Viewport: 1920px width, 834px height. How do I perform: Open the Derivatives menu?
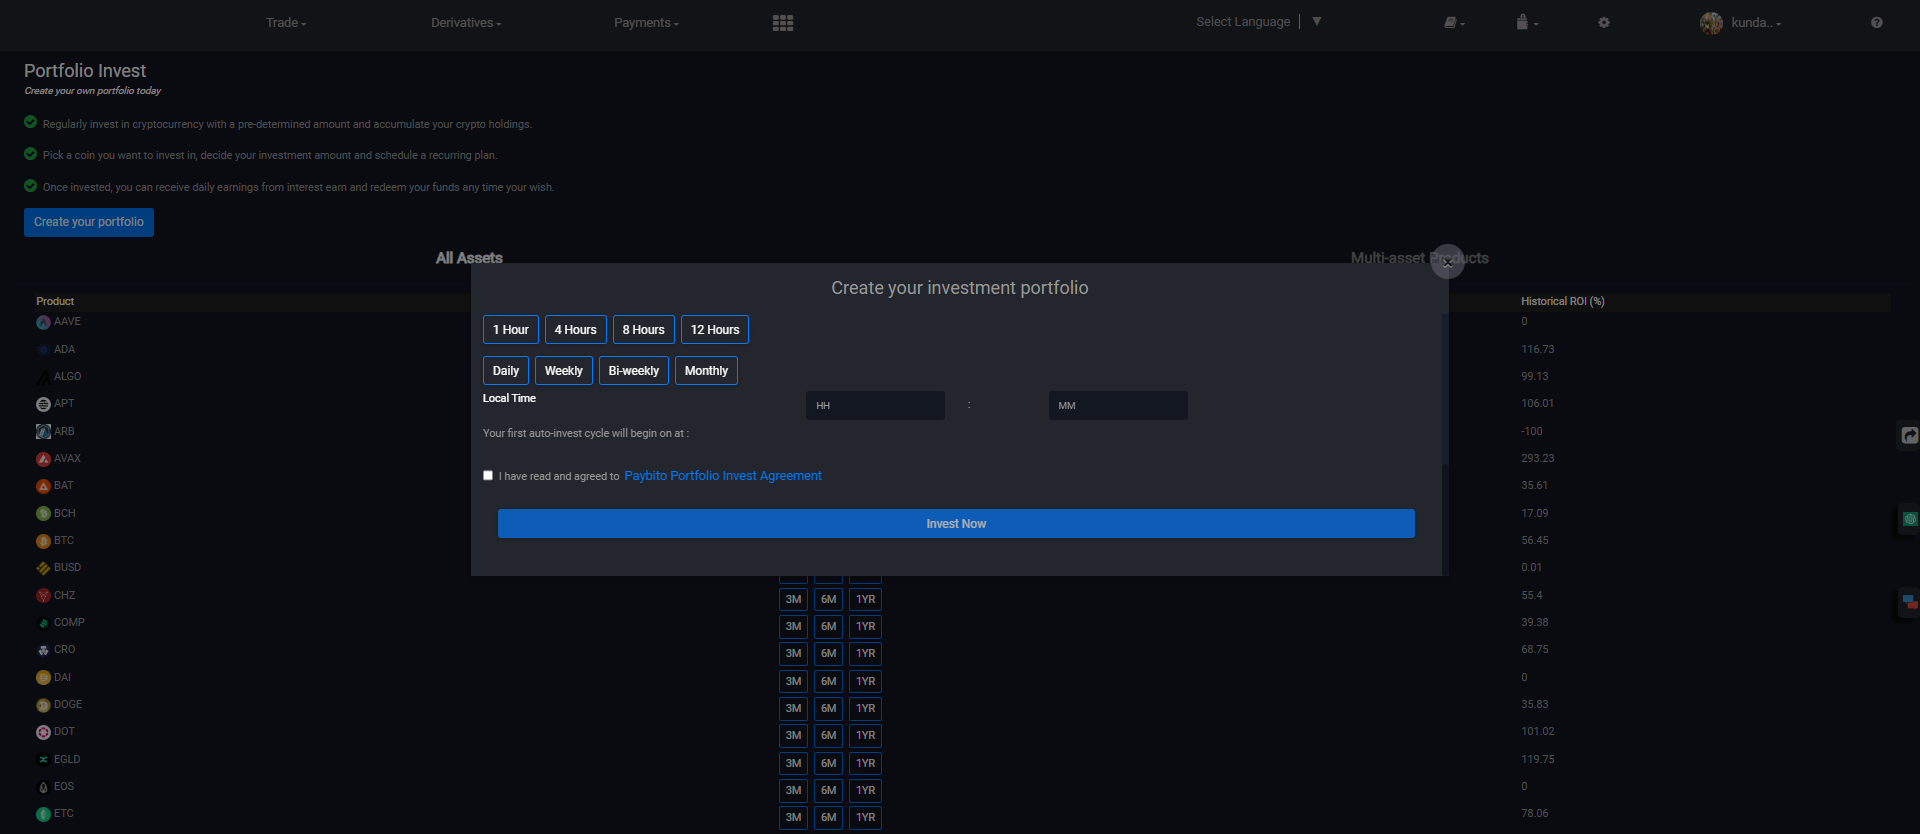[465, 23]
